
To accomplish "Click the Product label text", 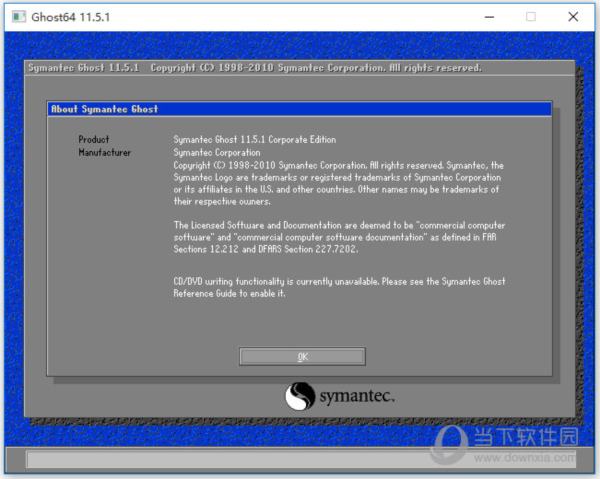I will pos(94,139).
